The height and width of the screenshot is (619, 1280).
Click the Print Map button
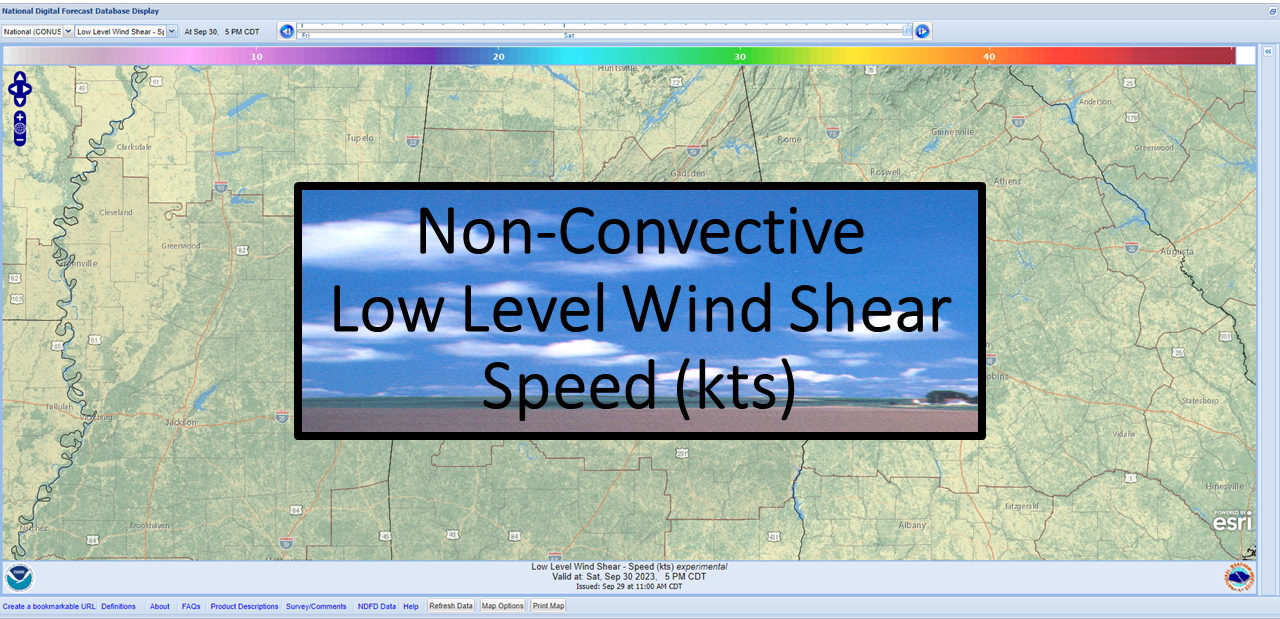click(x=548, y=606)
